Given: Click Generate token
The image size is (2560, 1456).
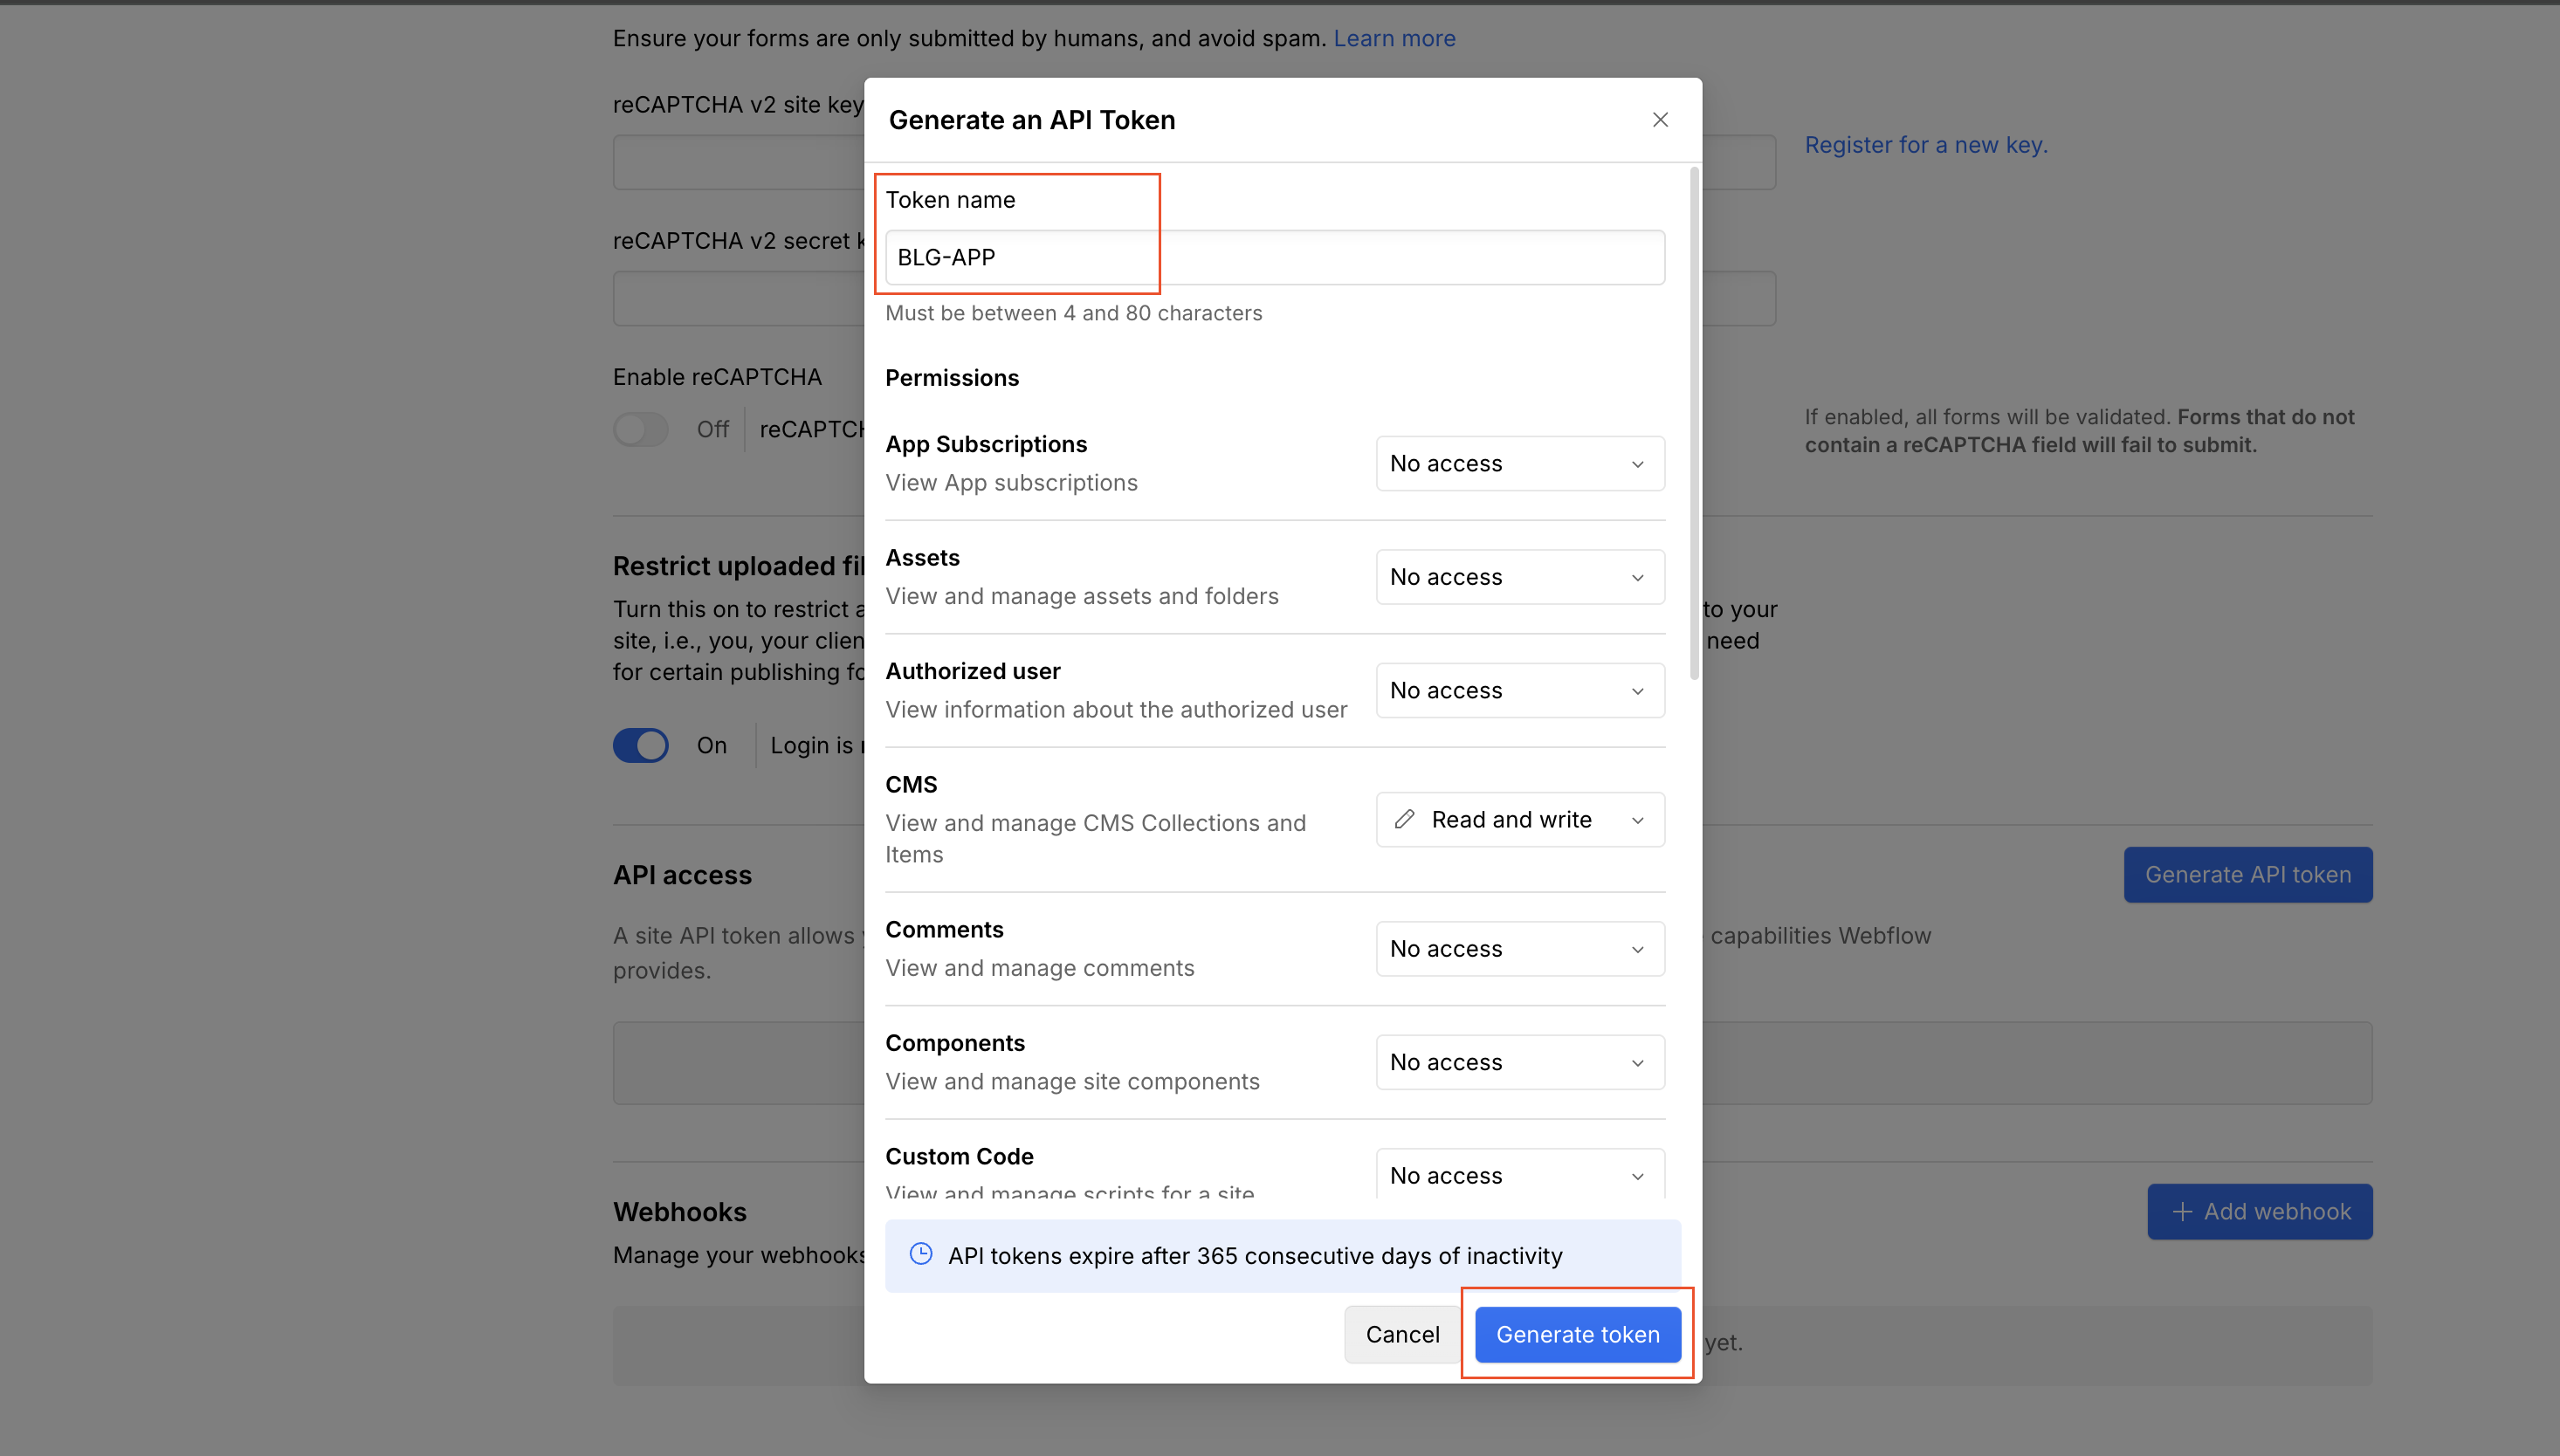Looking at the screenshot, I should (1577, 1334).
